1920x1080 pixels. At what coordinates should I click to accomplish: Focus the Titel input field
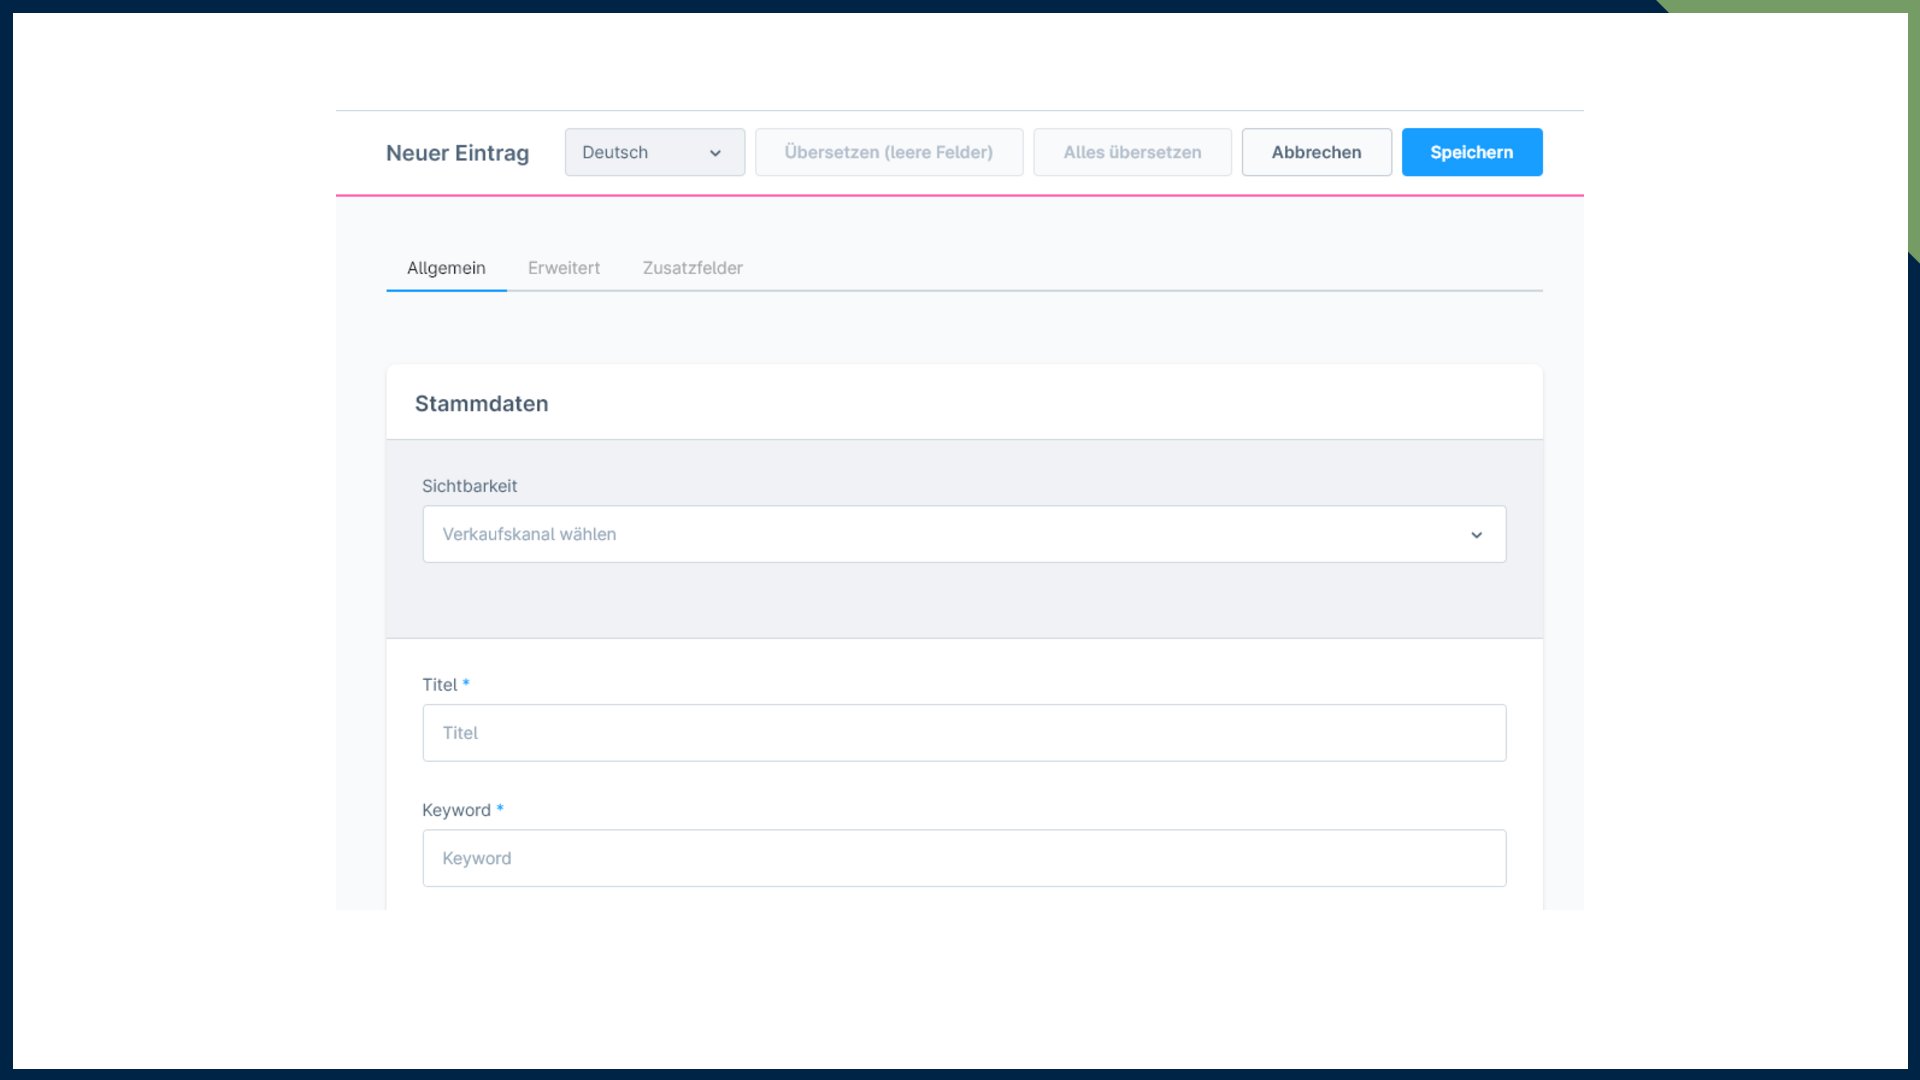click(x=963, y=733)
